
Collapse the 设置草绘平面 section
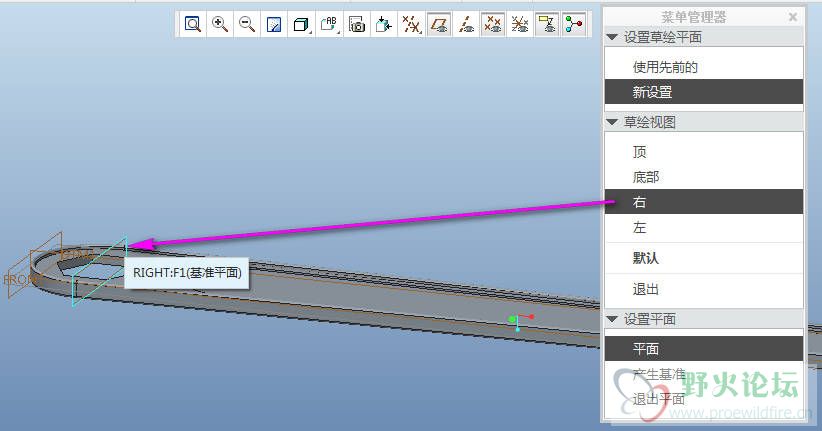[x=612, y=37]
